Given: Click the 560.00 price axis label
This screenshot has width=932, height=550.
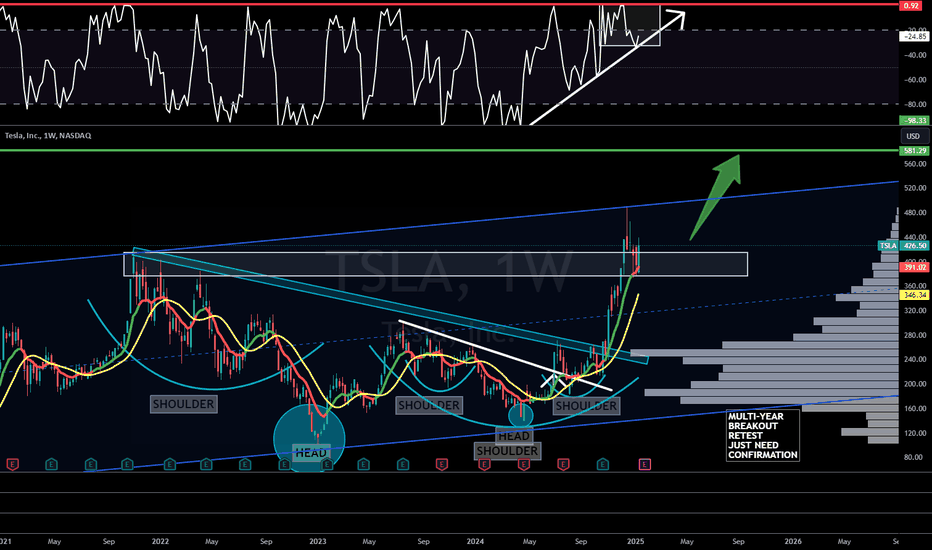Looking at the screenshot, I should (x=914, y=164).
